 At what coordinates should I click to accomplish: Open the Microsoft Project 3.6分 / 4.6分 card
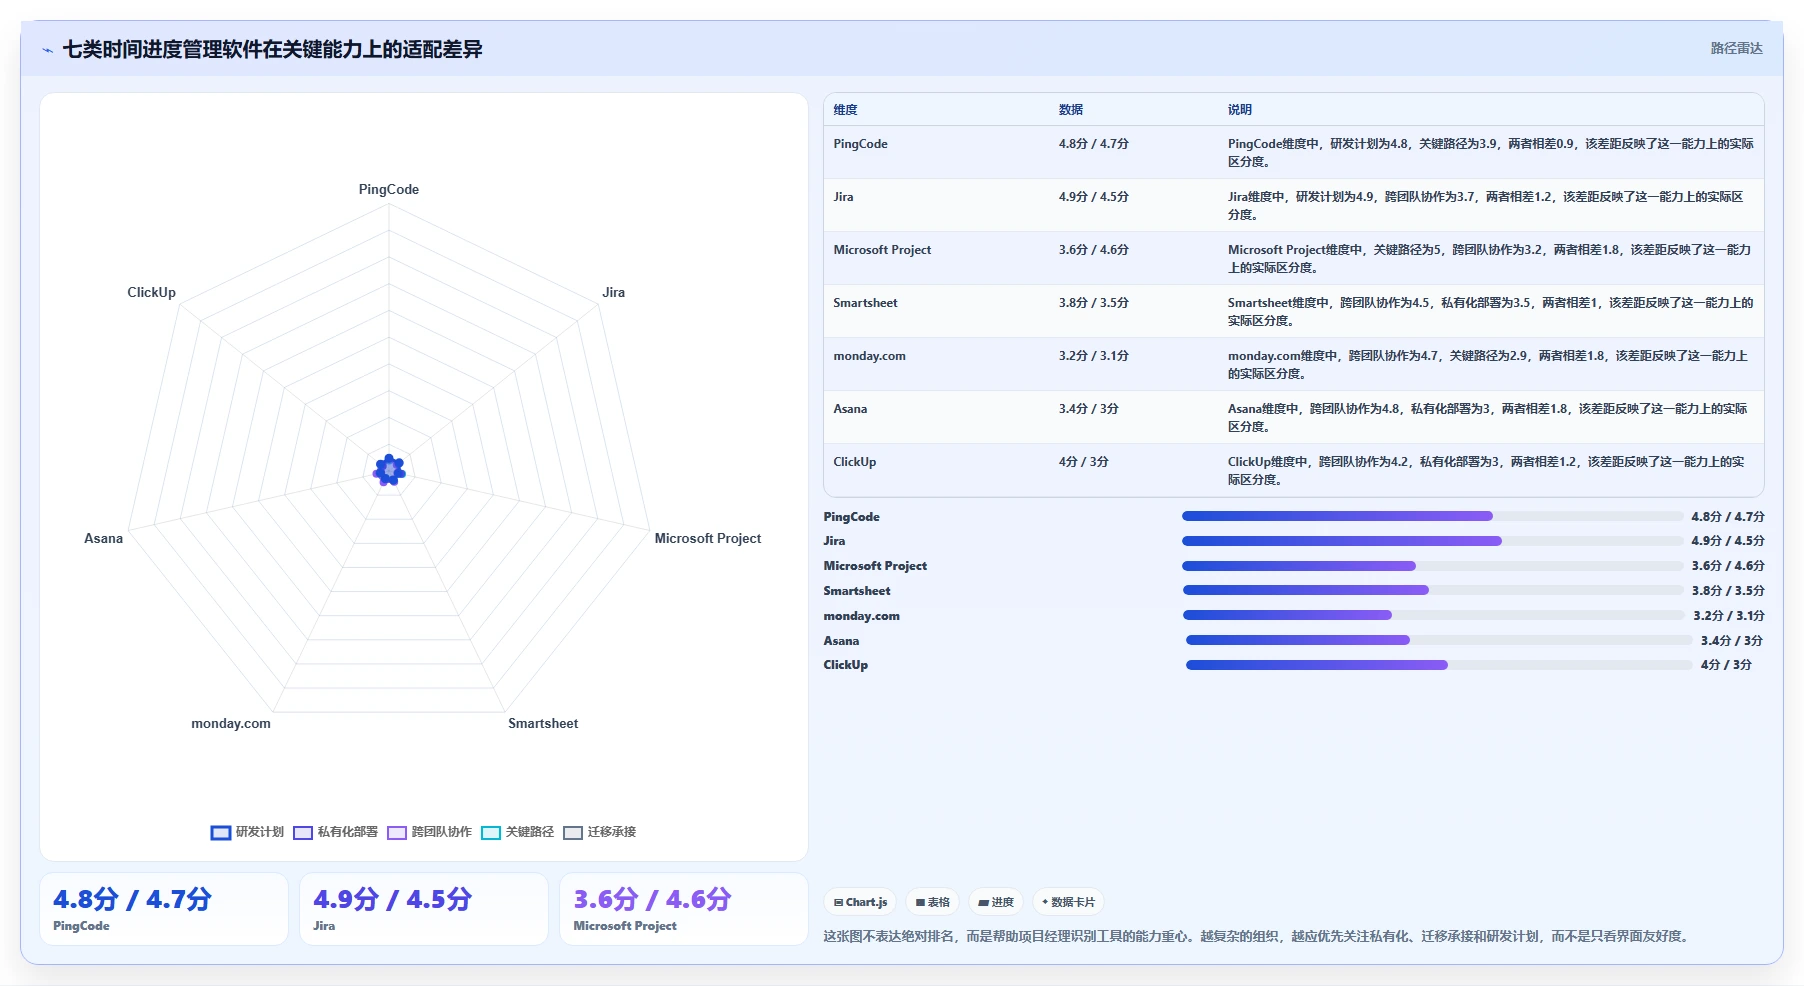point(684,909)
